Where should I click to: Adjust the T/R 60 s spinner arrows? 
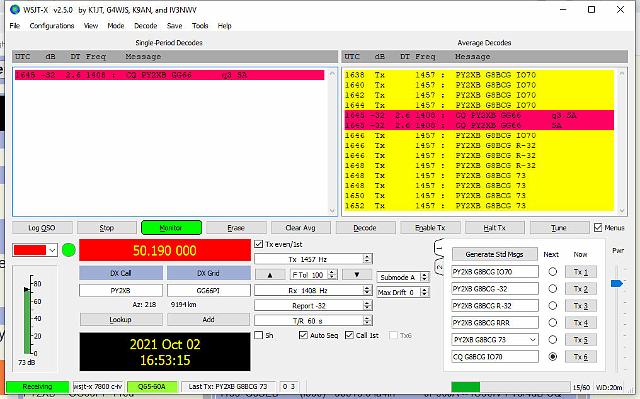tap(367, 321)
